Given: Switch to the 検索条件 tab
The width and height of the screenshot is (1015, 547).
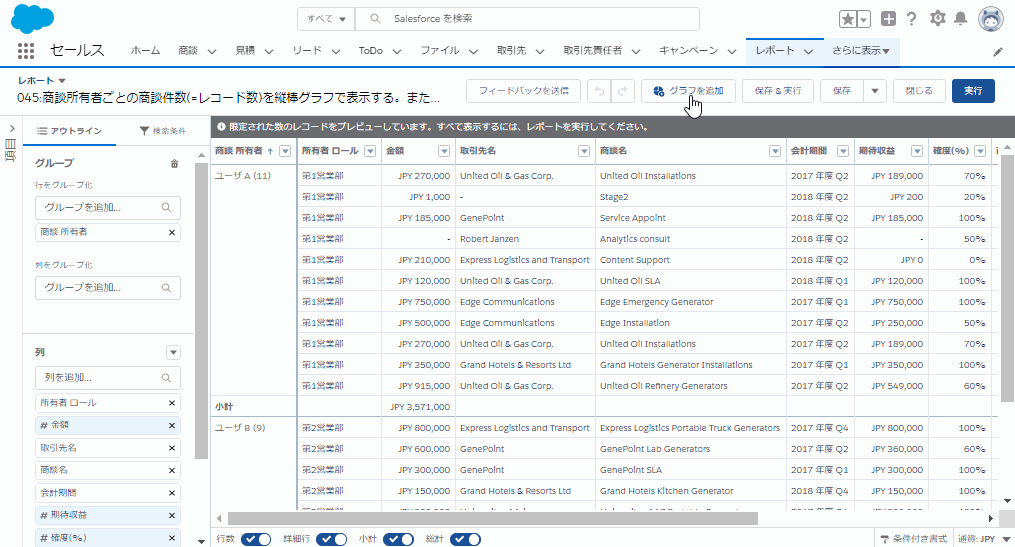Looking at the screenshot, I should point(162,131).
